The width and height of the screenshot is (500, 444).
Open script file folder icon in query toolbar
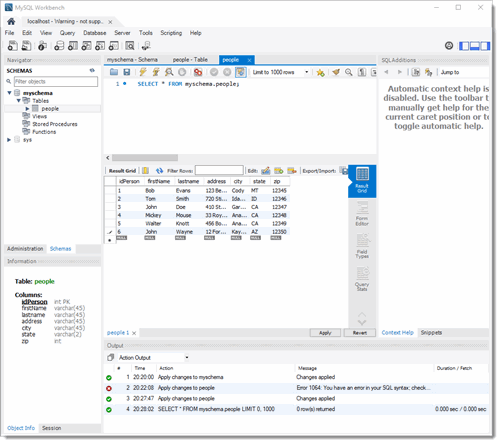(x=114, y=72)
